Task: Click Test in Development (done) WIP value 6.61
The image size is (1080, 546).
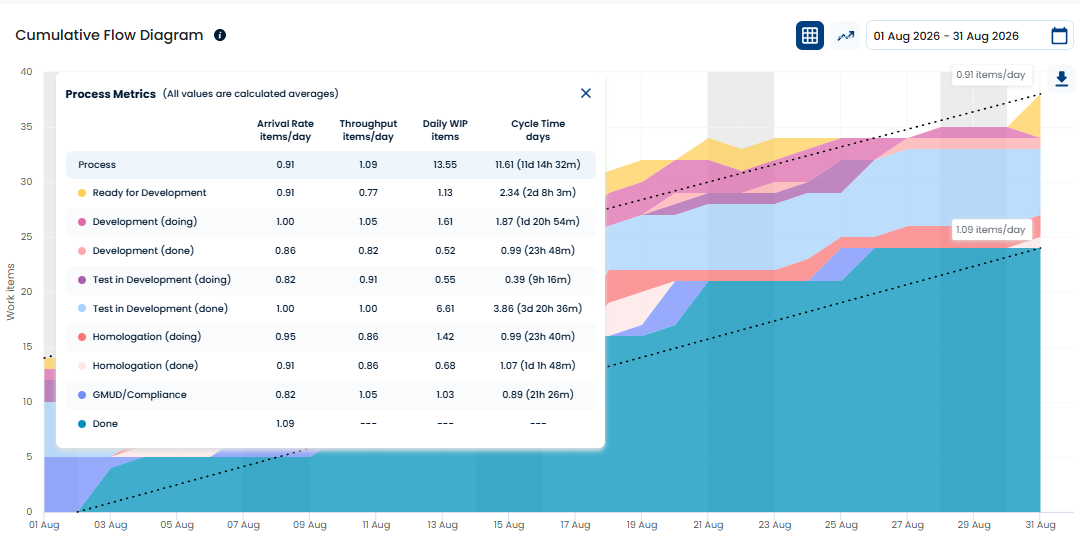Action: 445,308
